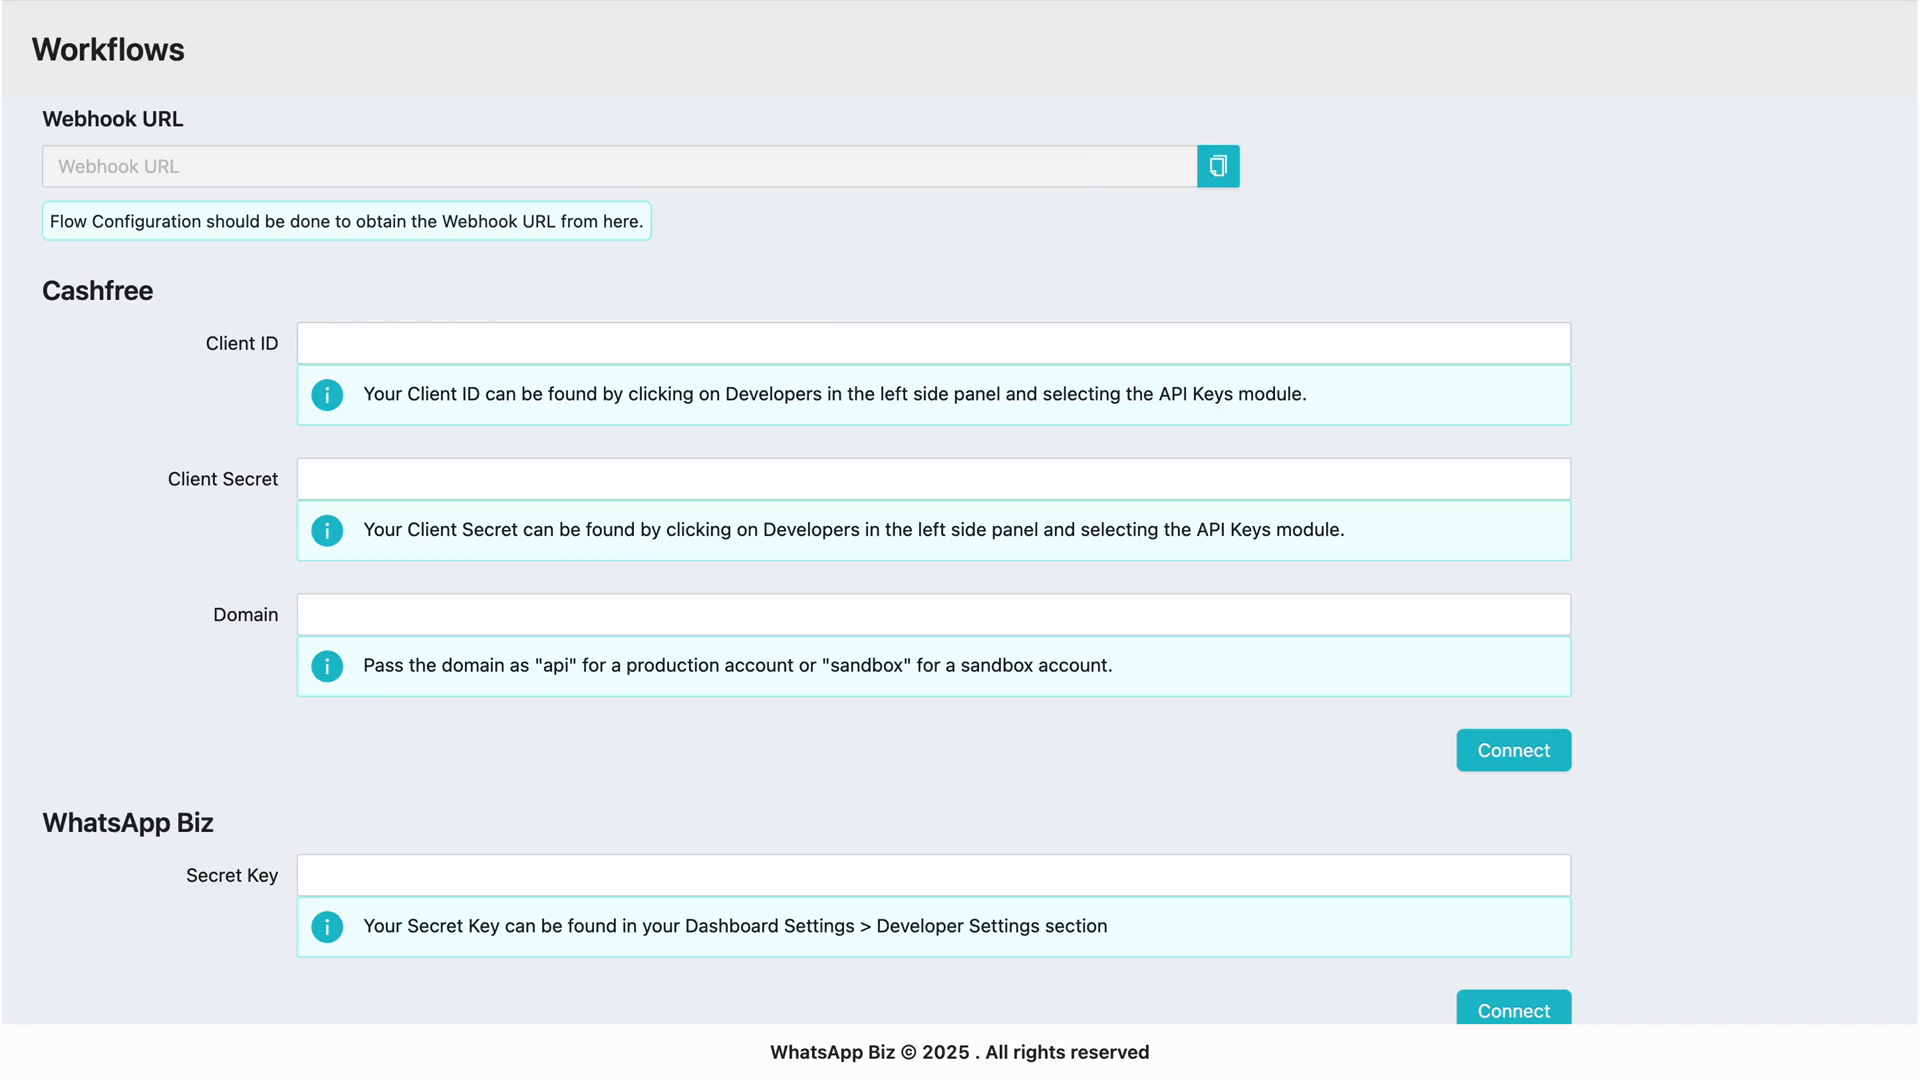Click the Domain label
The image size is (1920, 1080).
click(x=246, y=614)
